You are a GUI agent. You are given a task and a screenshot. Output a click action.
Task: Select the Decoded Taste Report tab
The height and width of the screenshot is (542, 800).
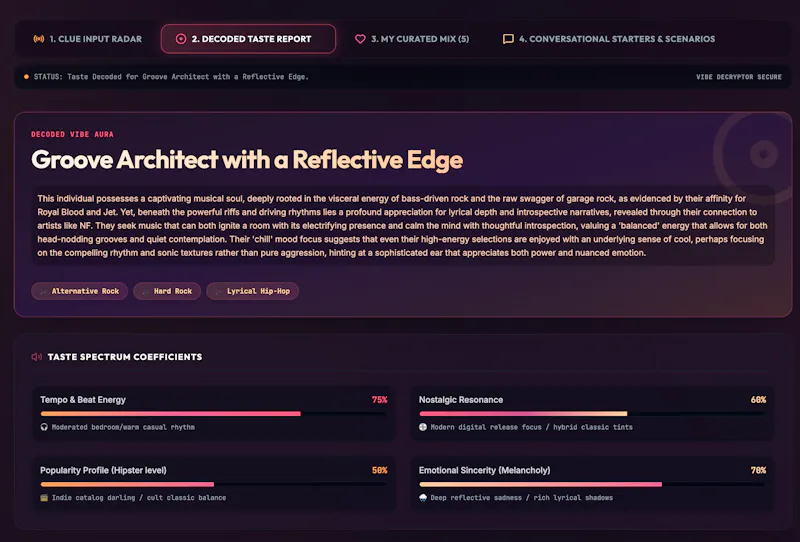click(x=248, y=39)
